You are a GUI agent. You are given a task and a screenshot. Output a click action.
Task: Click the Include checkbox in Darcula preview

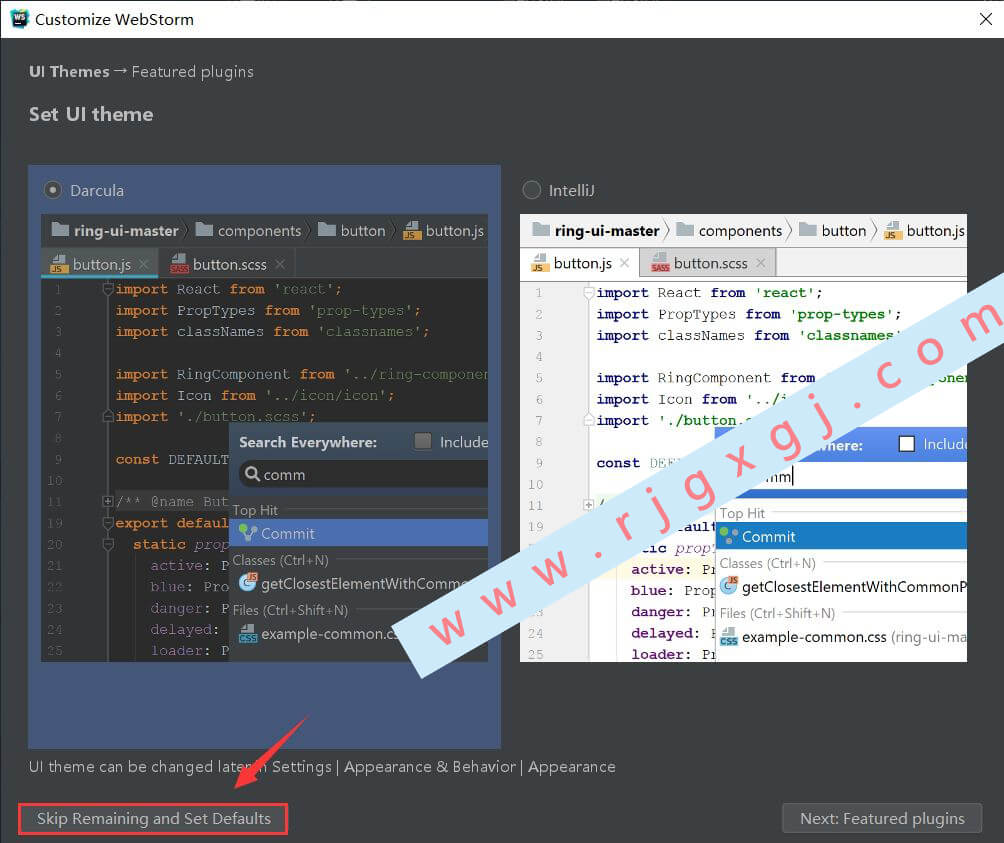[423, 441]
